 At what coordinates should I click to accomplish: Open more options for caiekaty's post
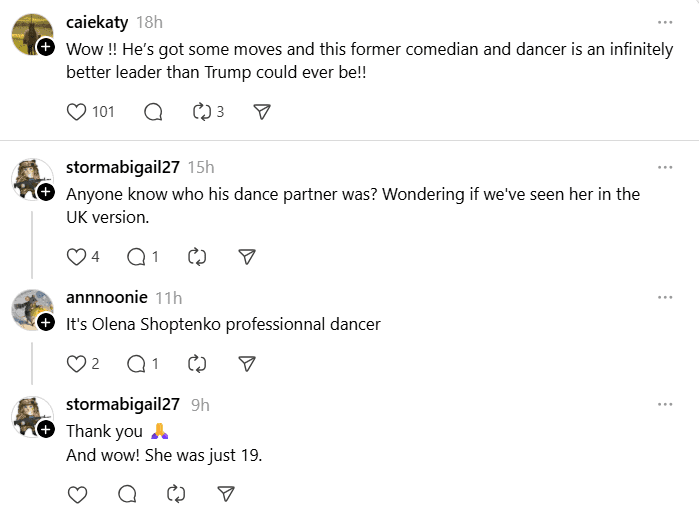665,22
